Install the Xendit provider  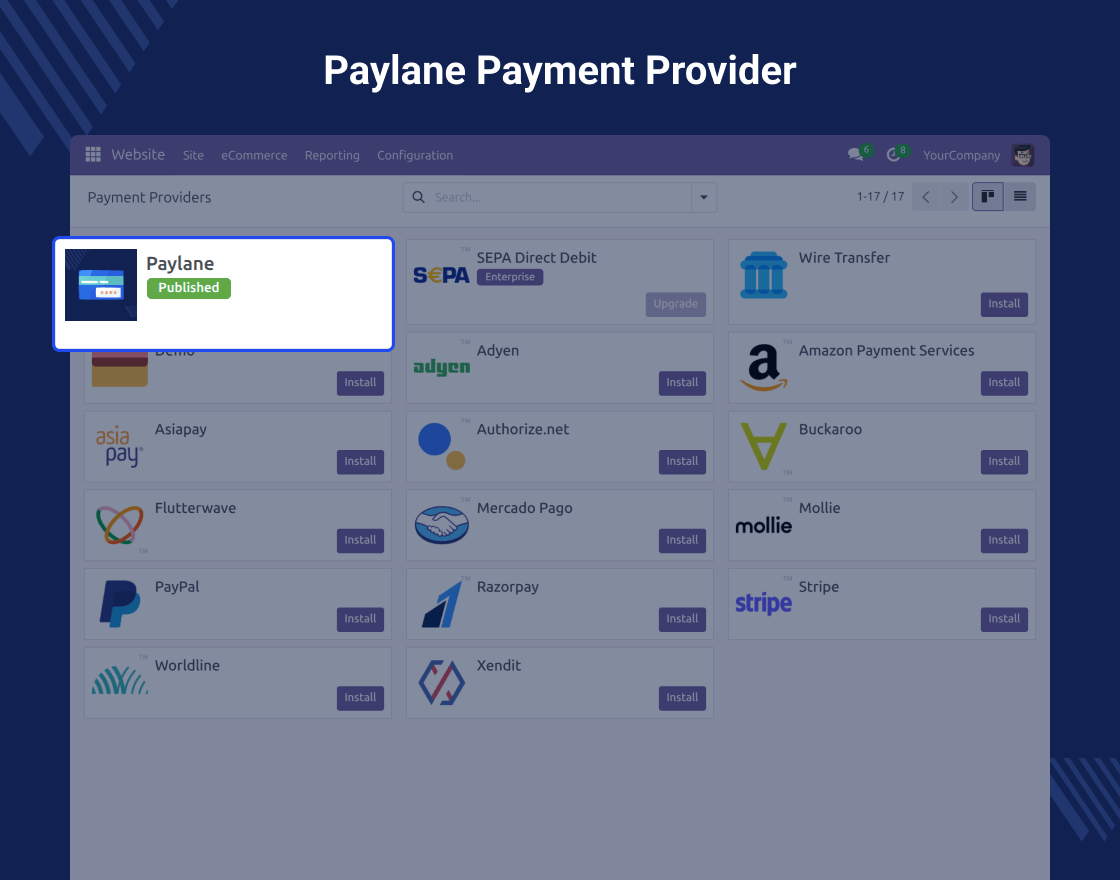coord(682,697)
